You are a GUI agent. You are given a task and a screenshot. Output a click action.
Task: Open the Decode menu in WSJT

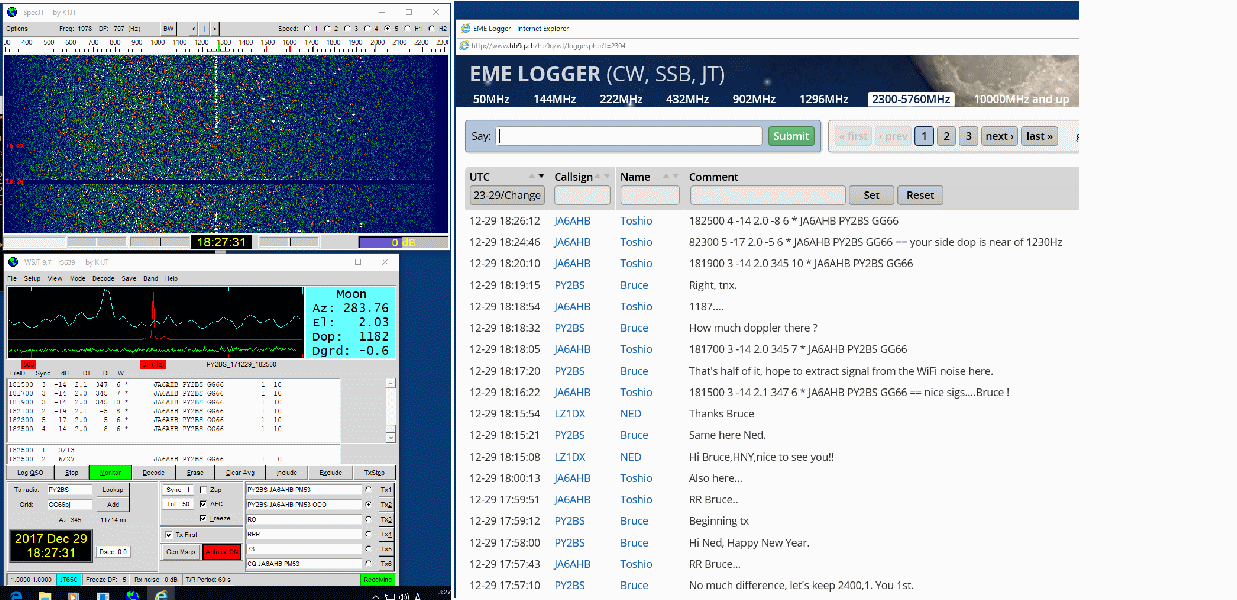click(x=102, y=277)
